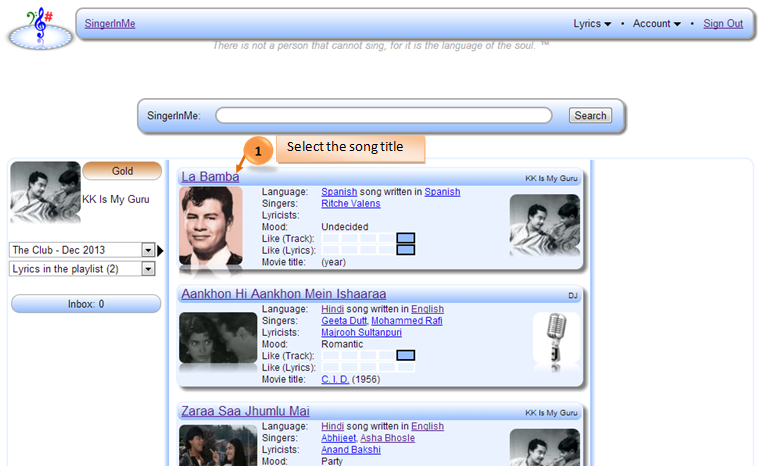The width and height of the screenshot is (763, 466).
Task: Open the La Bamba song title
Action: 210,177
